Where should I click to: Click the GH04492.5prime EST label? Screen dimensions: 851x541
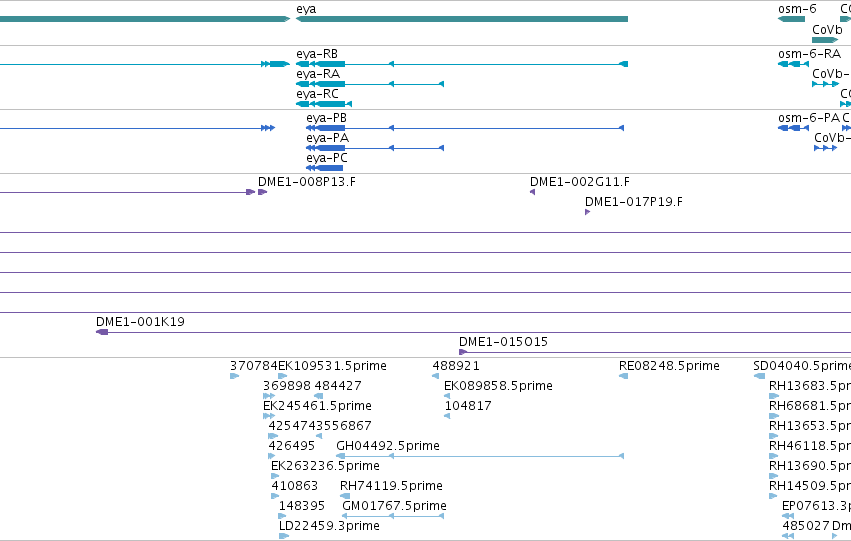[388, 446]
